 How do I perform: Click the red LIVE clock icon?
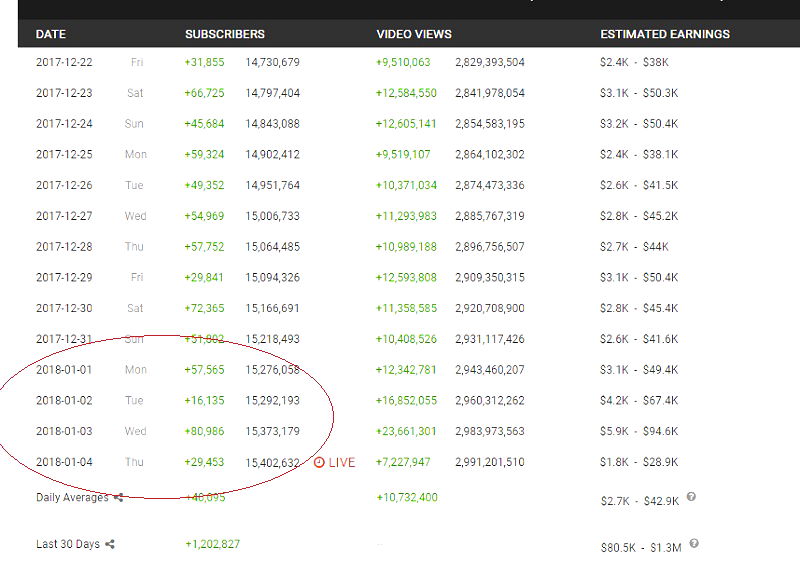pyautogui.click(x=319, y=462)
